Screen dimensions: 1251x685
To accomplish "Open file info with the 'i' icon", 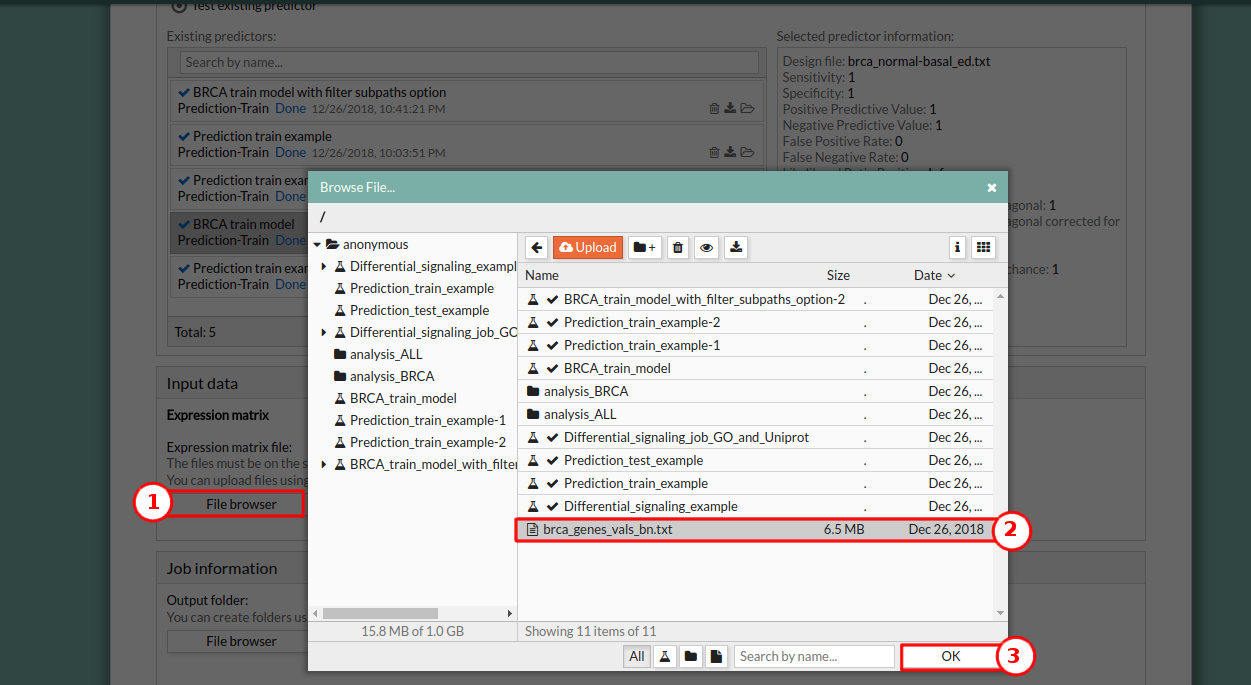I will coord(957,247).
